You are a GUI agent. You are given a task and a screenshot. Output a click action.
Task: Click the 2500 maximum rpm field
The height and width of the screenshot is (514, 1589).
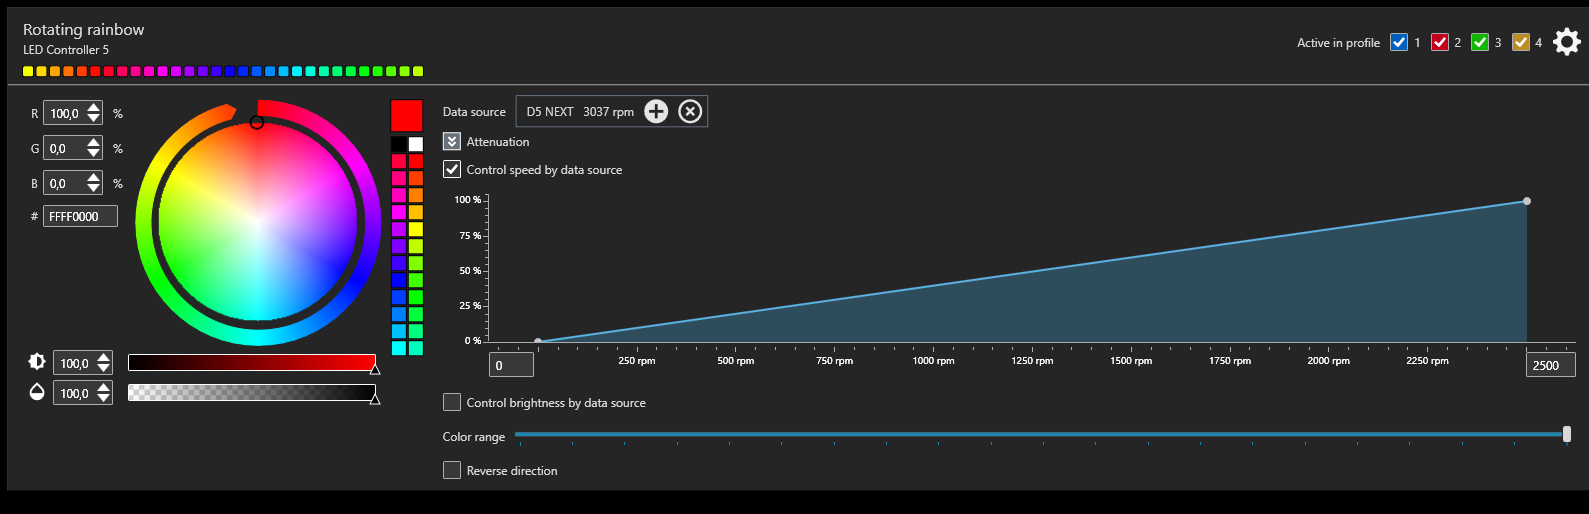point(1549,365)
